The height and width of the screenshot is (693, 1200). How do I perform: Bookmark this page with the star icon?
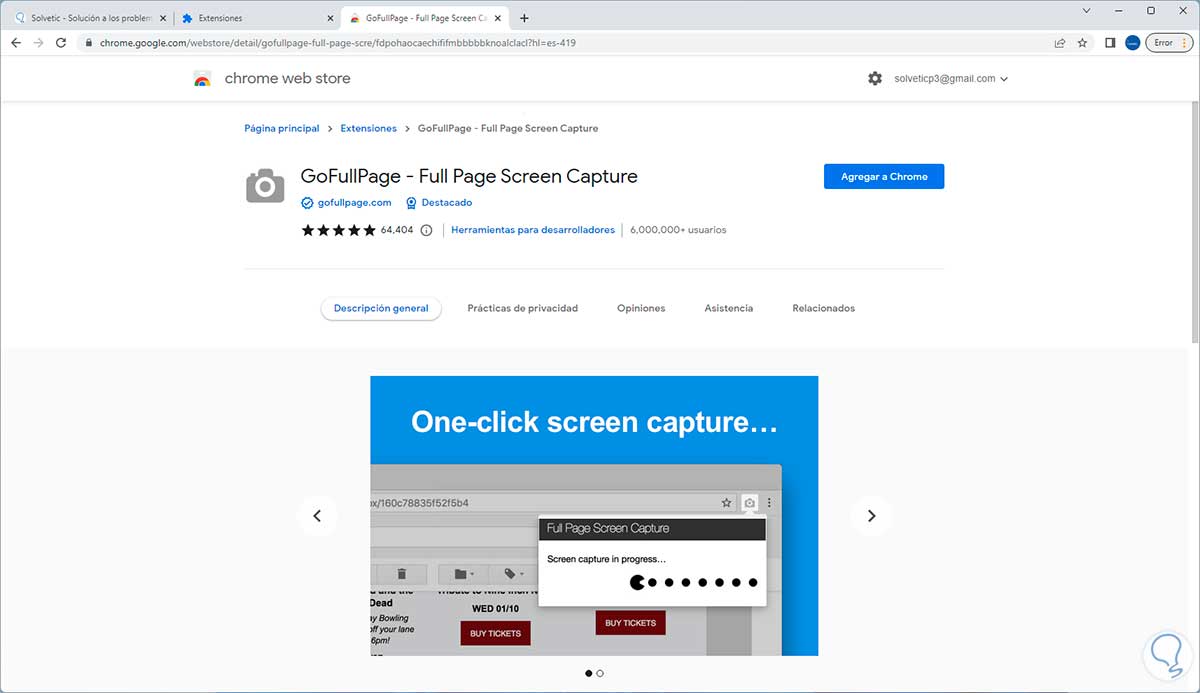pyautogui.click(x=1082, y=43)
